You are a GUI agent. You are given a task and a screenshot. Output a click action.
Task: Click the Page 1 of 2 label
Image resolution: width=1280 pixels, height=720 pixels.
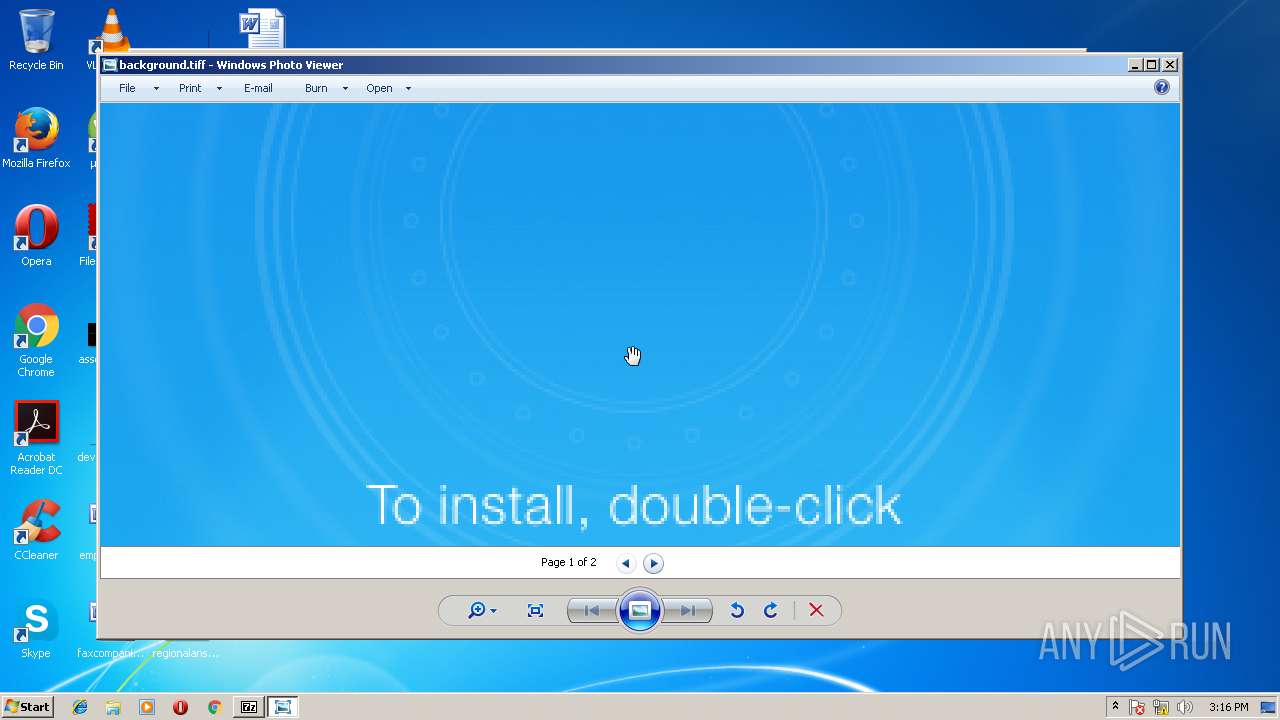[x=568, y=562]
